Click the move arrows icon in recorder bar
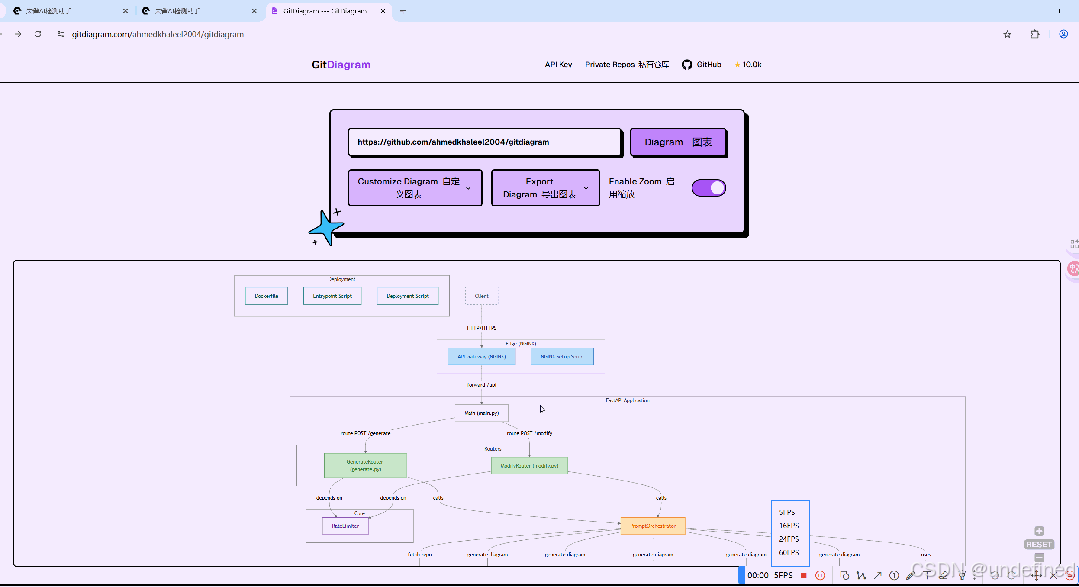This screenshot has height=587, width=1079. point(1036,576)
